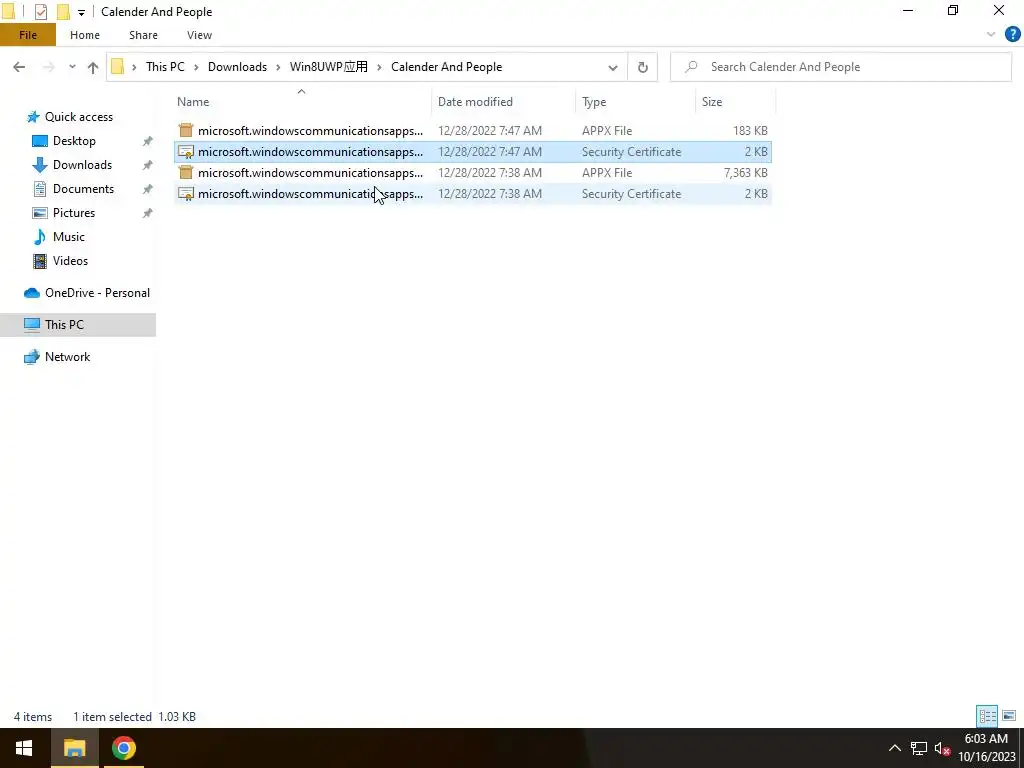Click the certificate icon of the 7:38 AM file
The height and width of the screenshot is (768, 1024).
tap(186, 193)
